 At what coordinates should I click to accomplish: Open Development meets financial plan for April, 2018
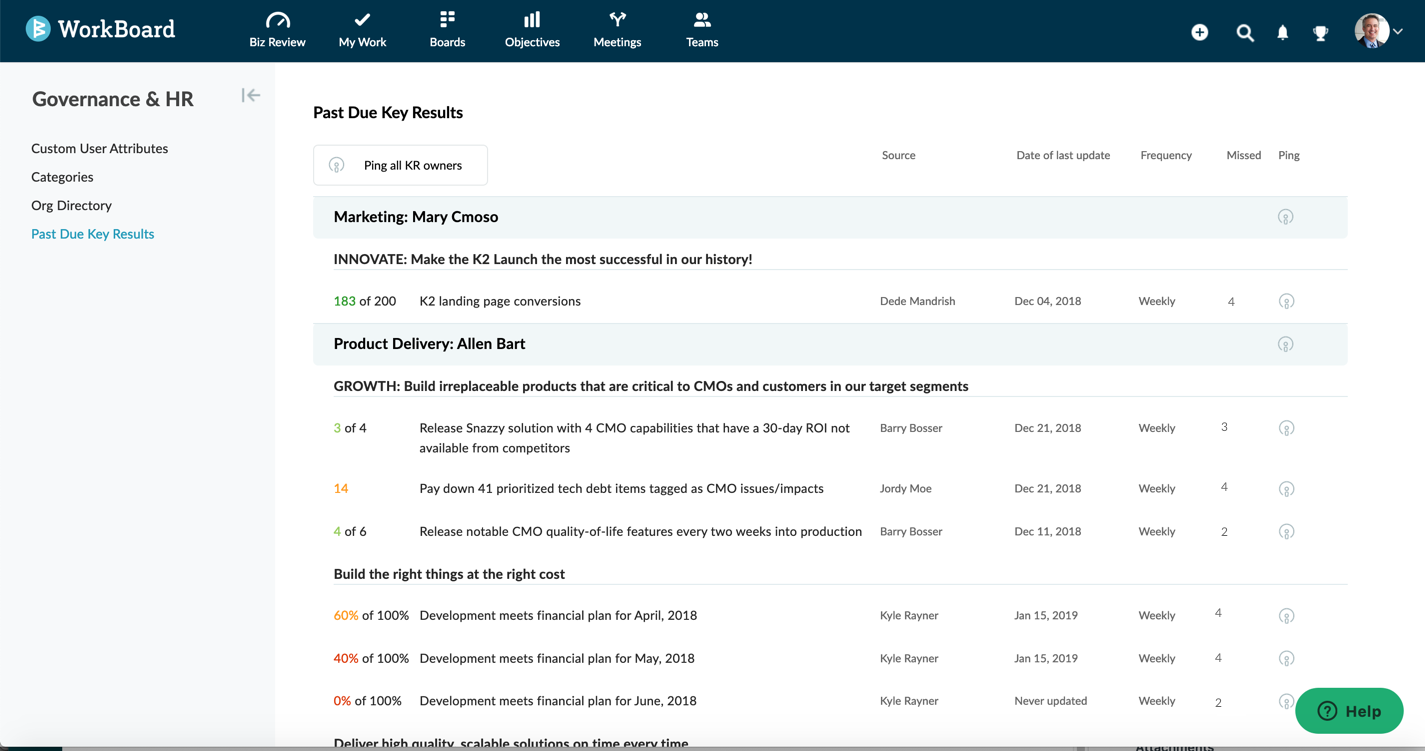(x=558, y=616)
